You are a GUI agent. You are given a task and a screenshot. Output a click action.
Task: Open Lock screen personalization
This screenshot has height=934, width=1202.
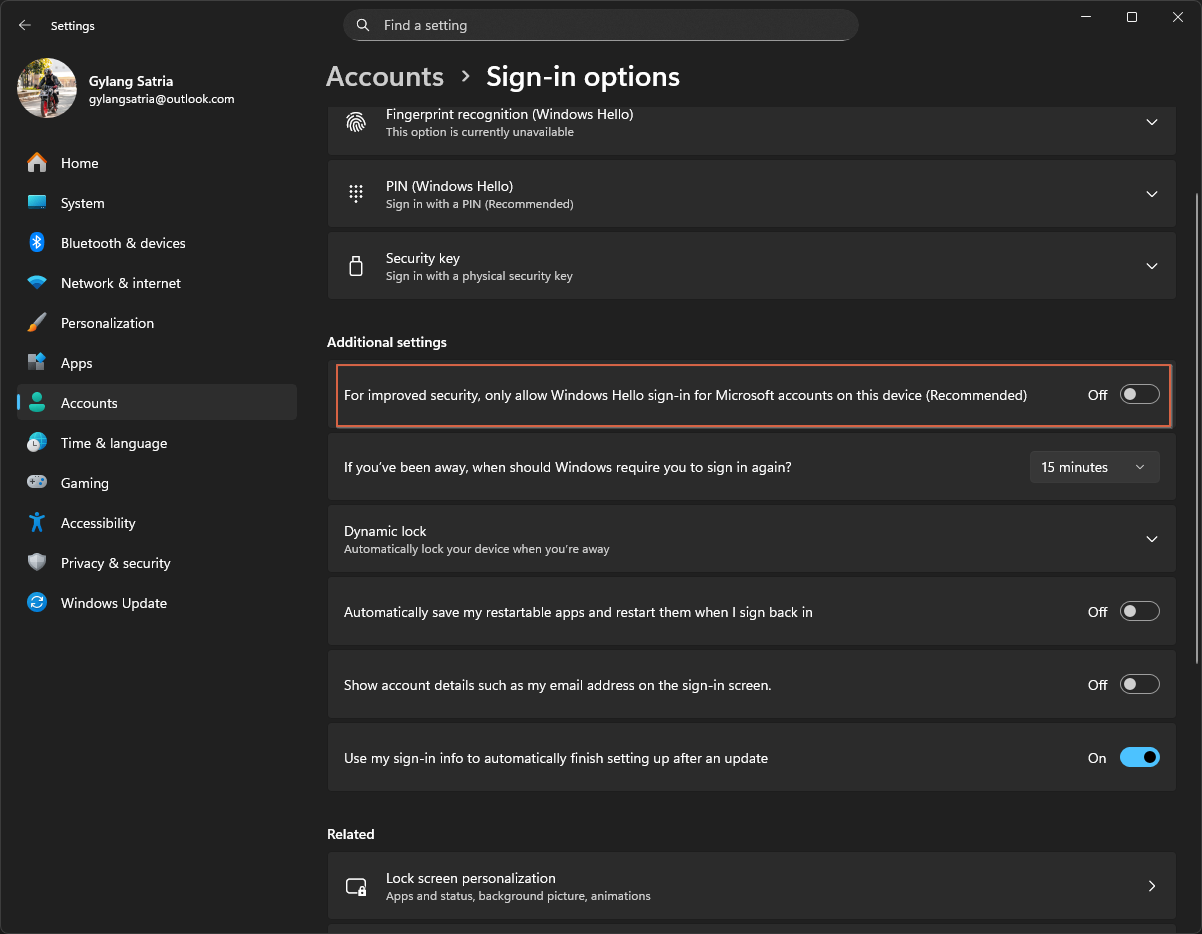click(750, 886)
